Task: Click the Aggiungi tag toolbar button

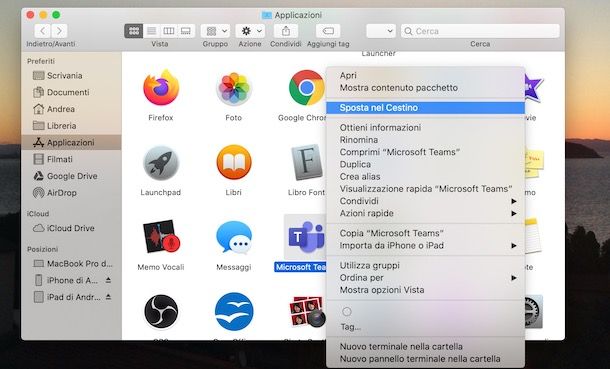Action: coord(328,31)
